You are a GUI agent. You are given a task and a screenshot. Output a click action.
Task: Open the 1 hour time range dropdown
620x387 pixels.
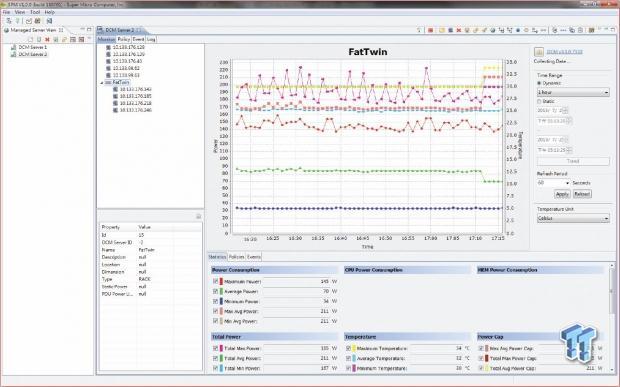pyautogui.click(x=573, y=92)
